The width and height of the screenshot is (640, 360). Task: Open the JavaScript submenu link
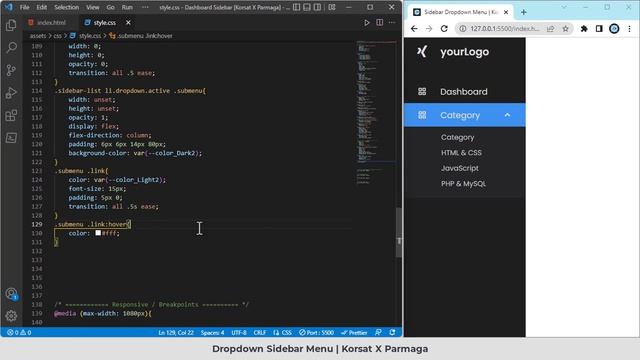460,168
